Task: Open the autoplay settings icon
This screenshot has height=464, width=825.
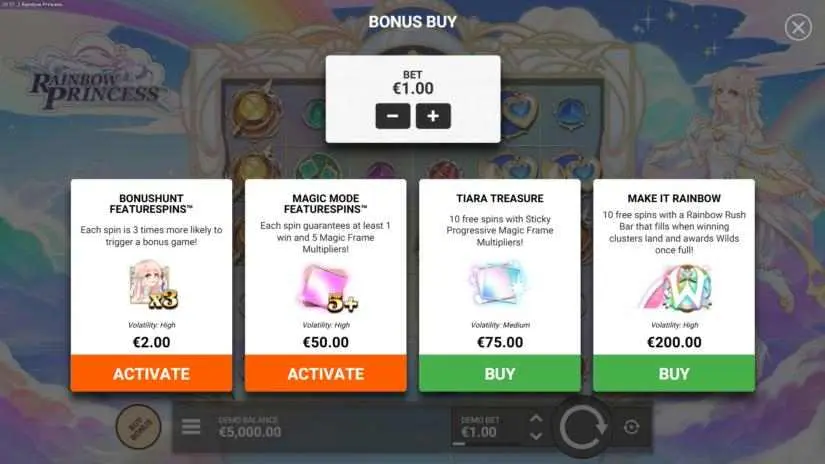Action: tap(631, 427)
